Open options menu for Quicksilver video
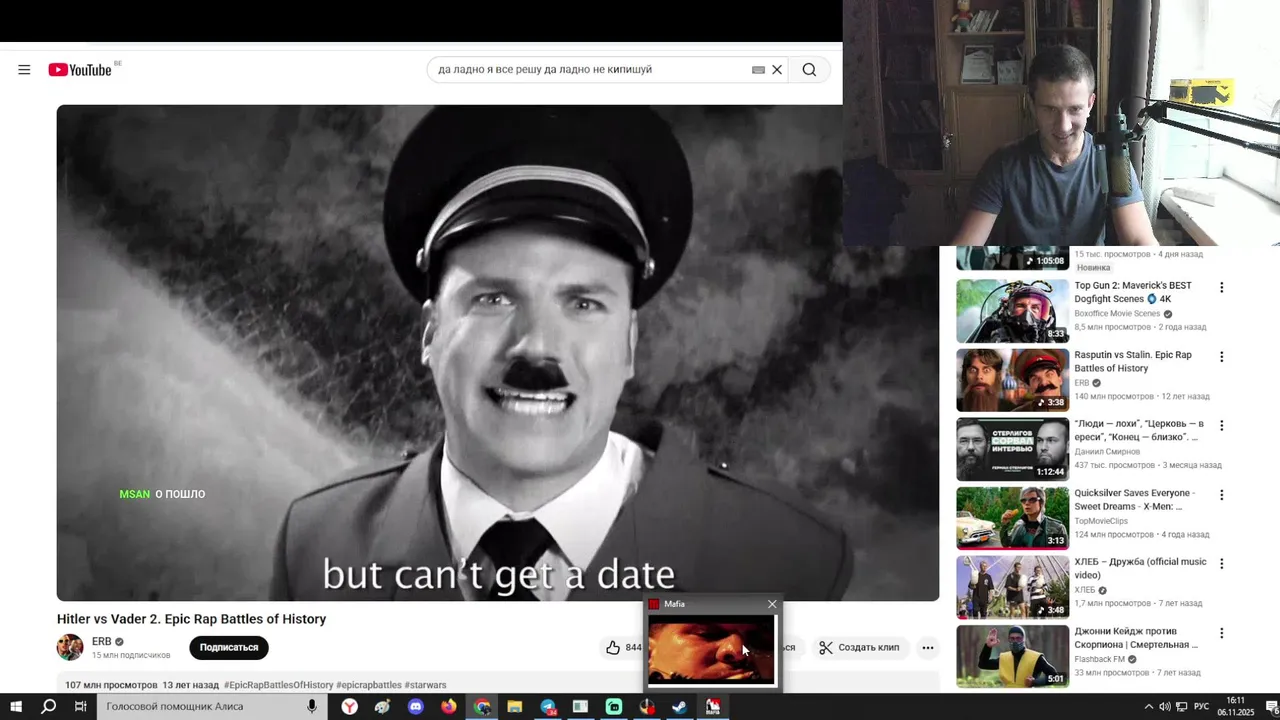This screenshot has height=720, width=1280. 1221,495
